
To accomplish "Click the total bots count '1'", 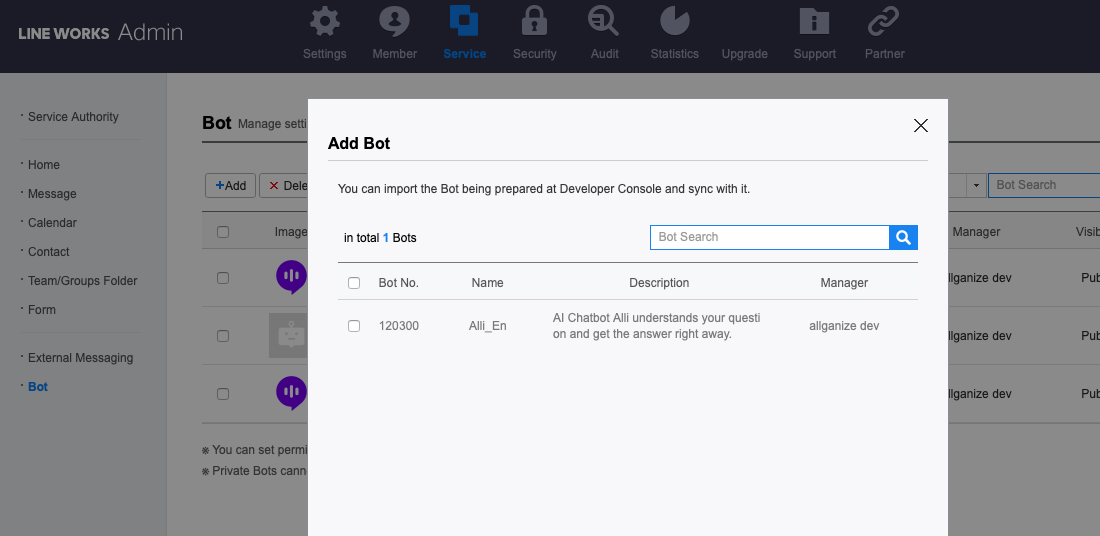I will tap(386, 238).
